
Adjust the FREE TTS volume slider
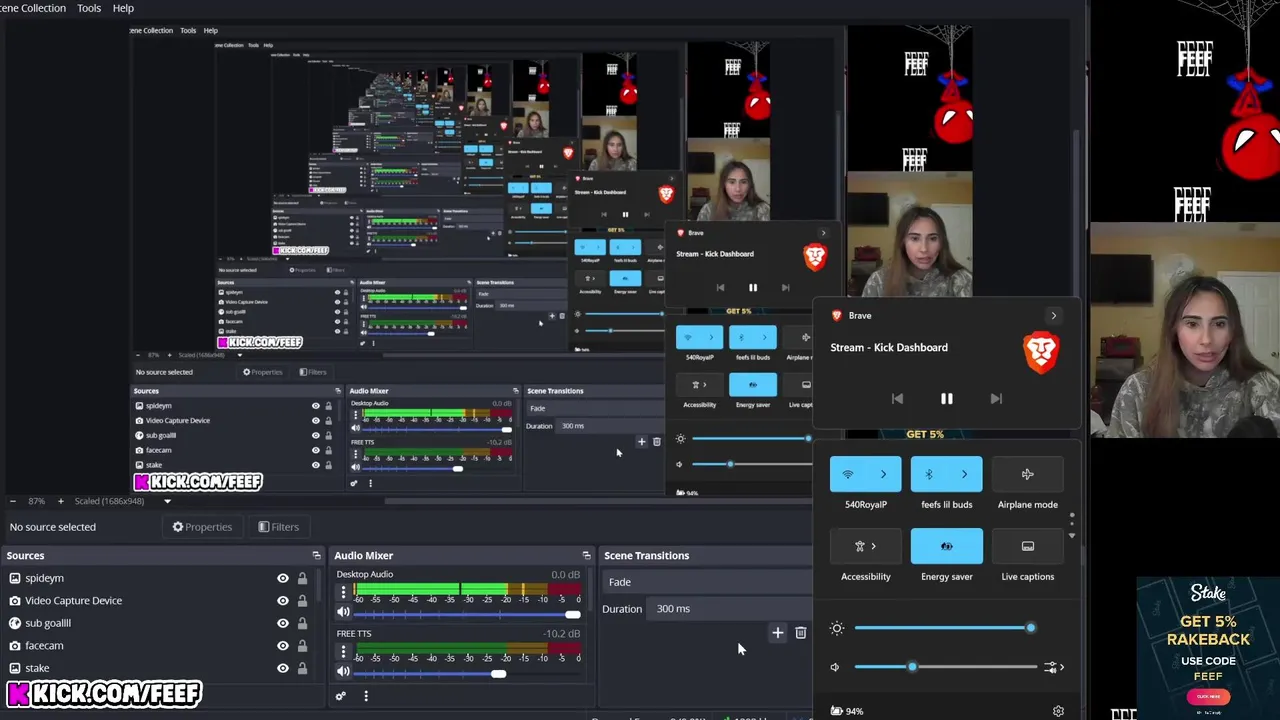tap(466, 673)
